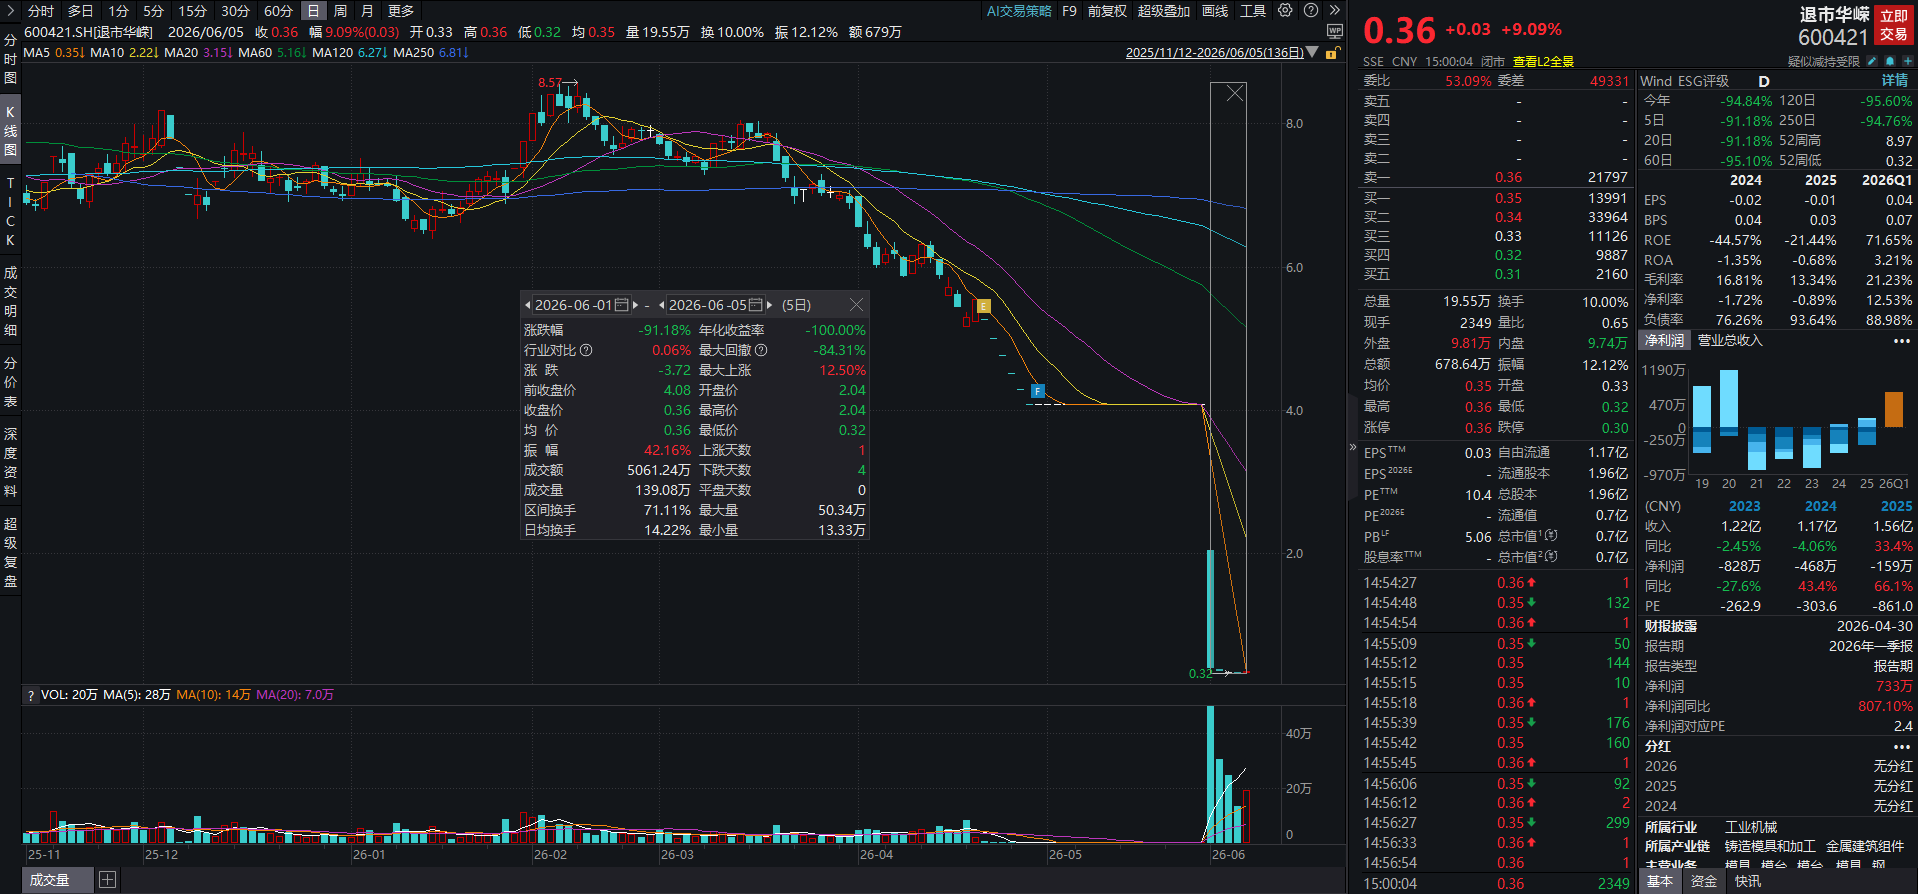Step start date 2026-06-01 backward arrow
The height and width of the screenshot is (894, 1918).
[x=528, y=305]
